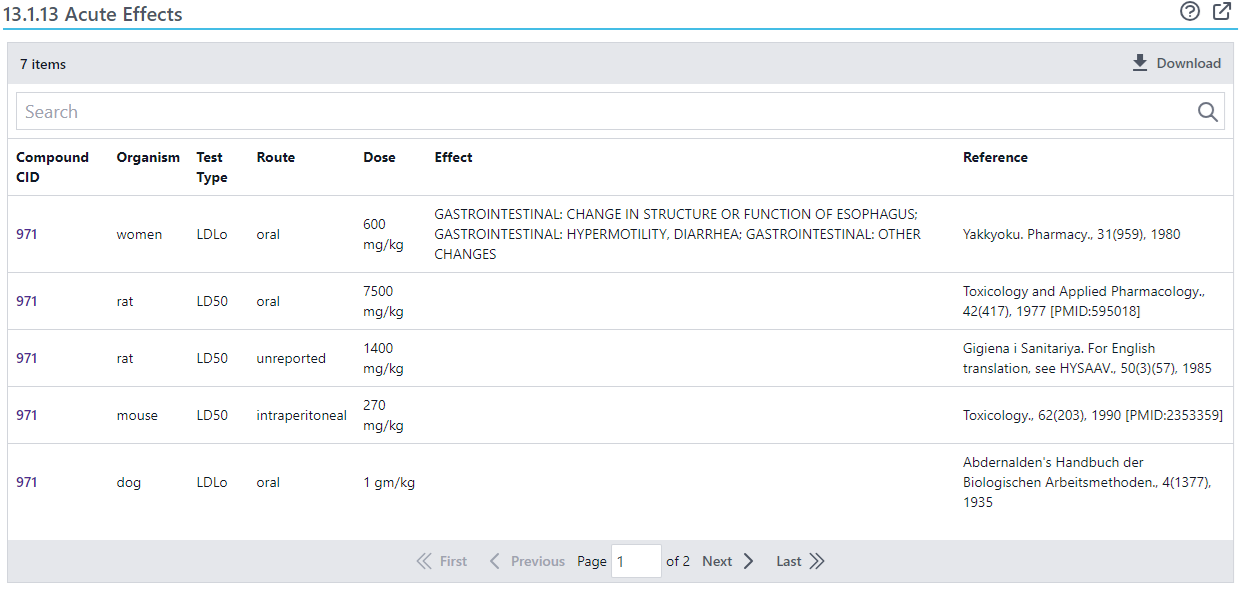Select LDLo test type in women row
Screen dimensions: 1239x591
(x=212, y=234)
